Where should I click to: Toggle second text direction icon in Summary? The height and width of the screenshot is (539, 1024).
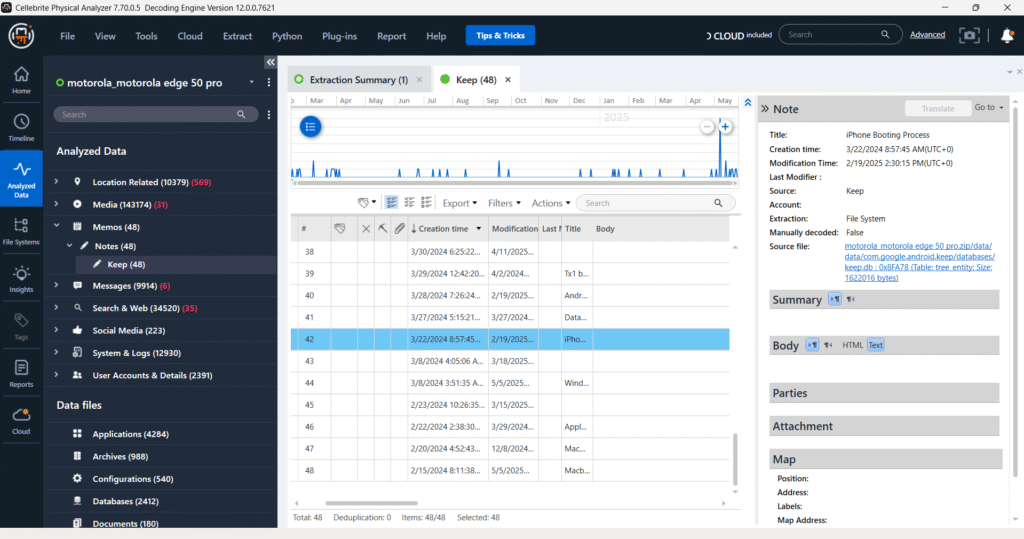point(850,299)
